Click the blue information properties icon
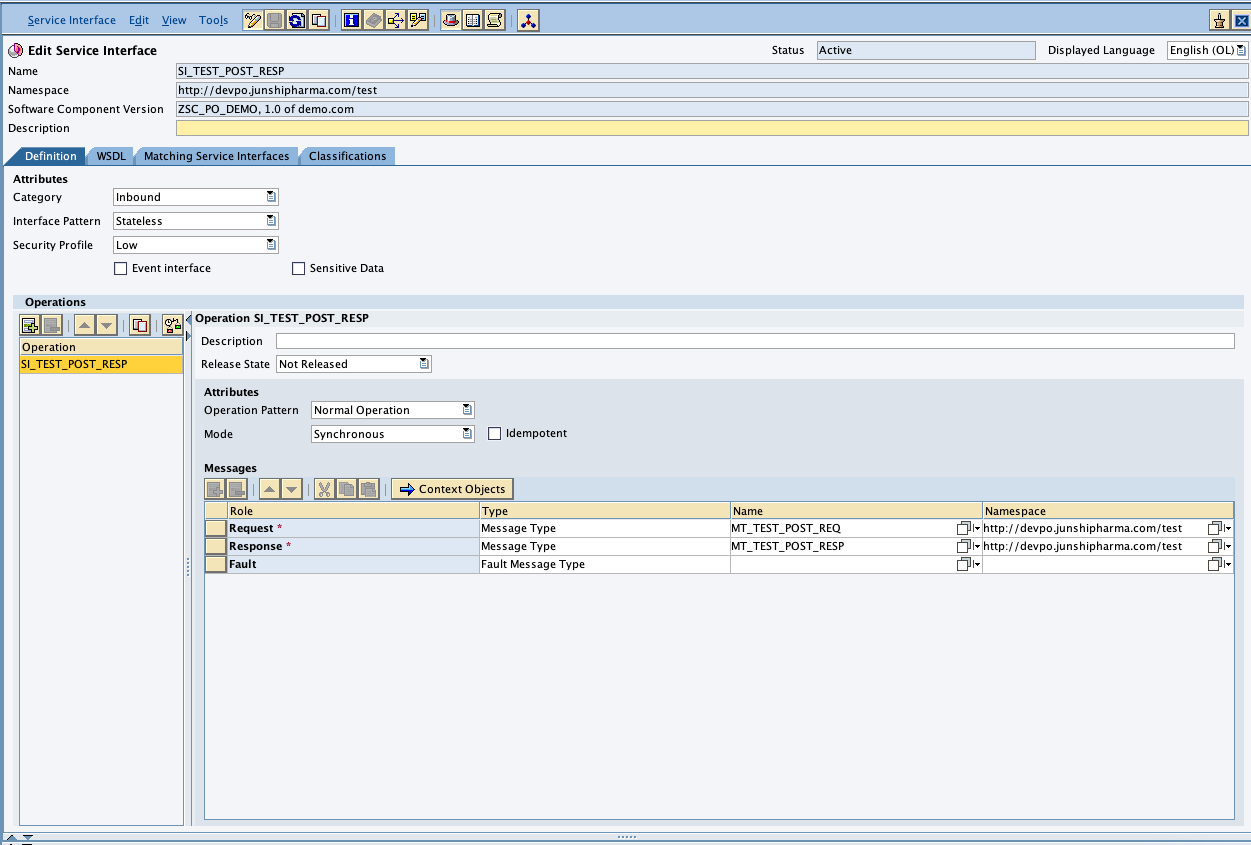This screenshot has width=1251, height=845. (351, 20)
